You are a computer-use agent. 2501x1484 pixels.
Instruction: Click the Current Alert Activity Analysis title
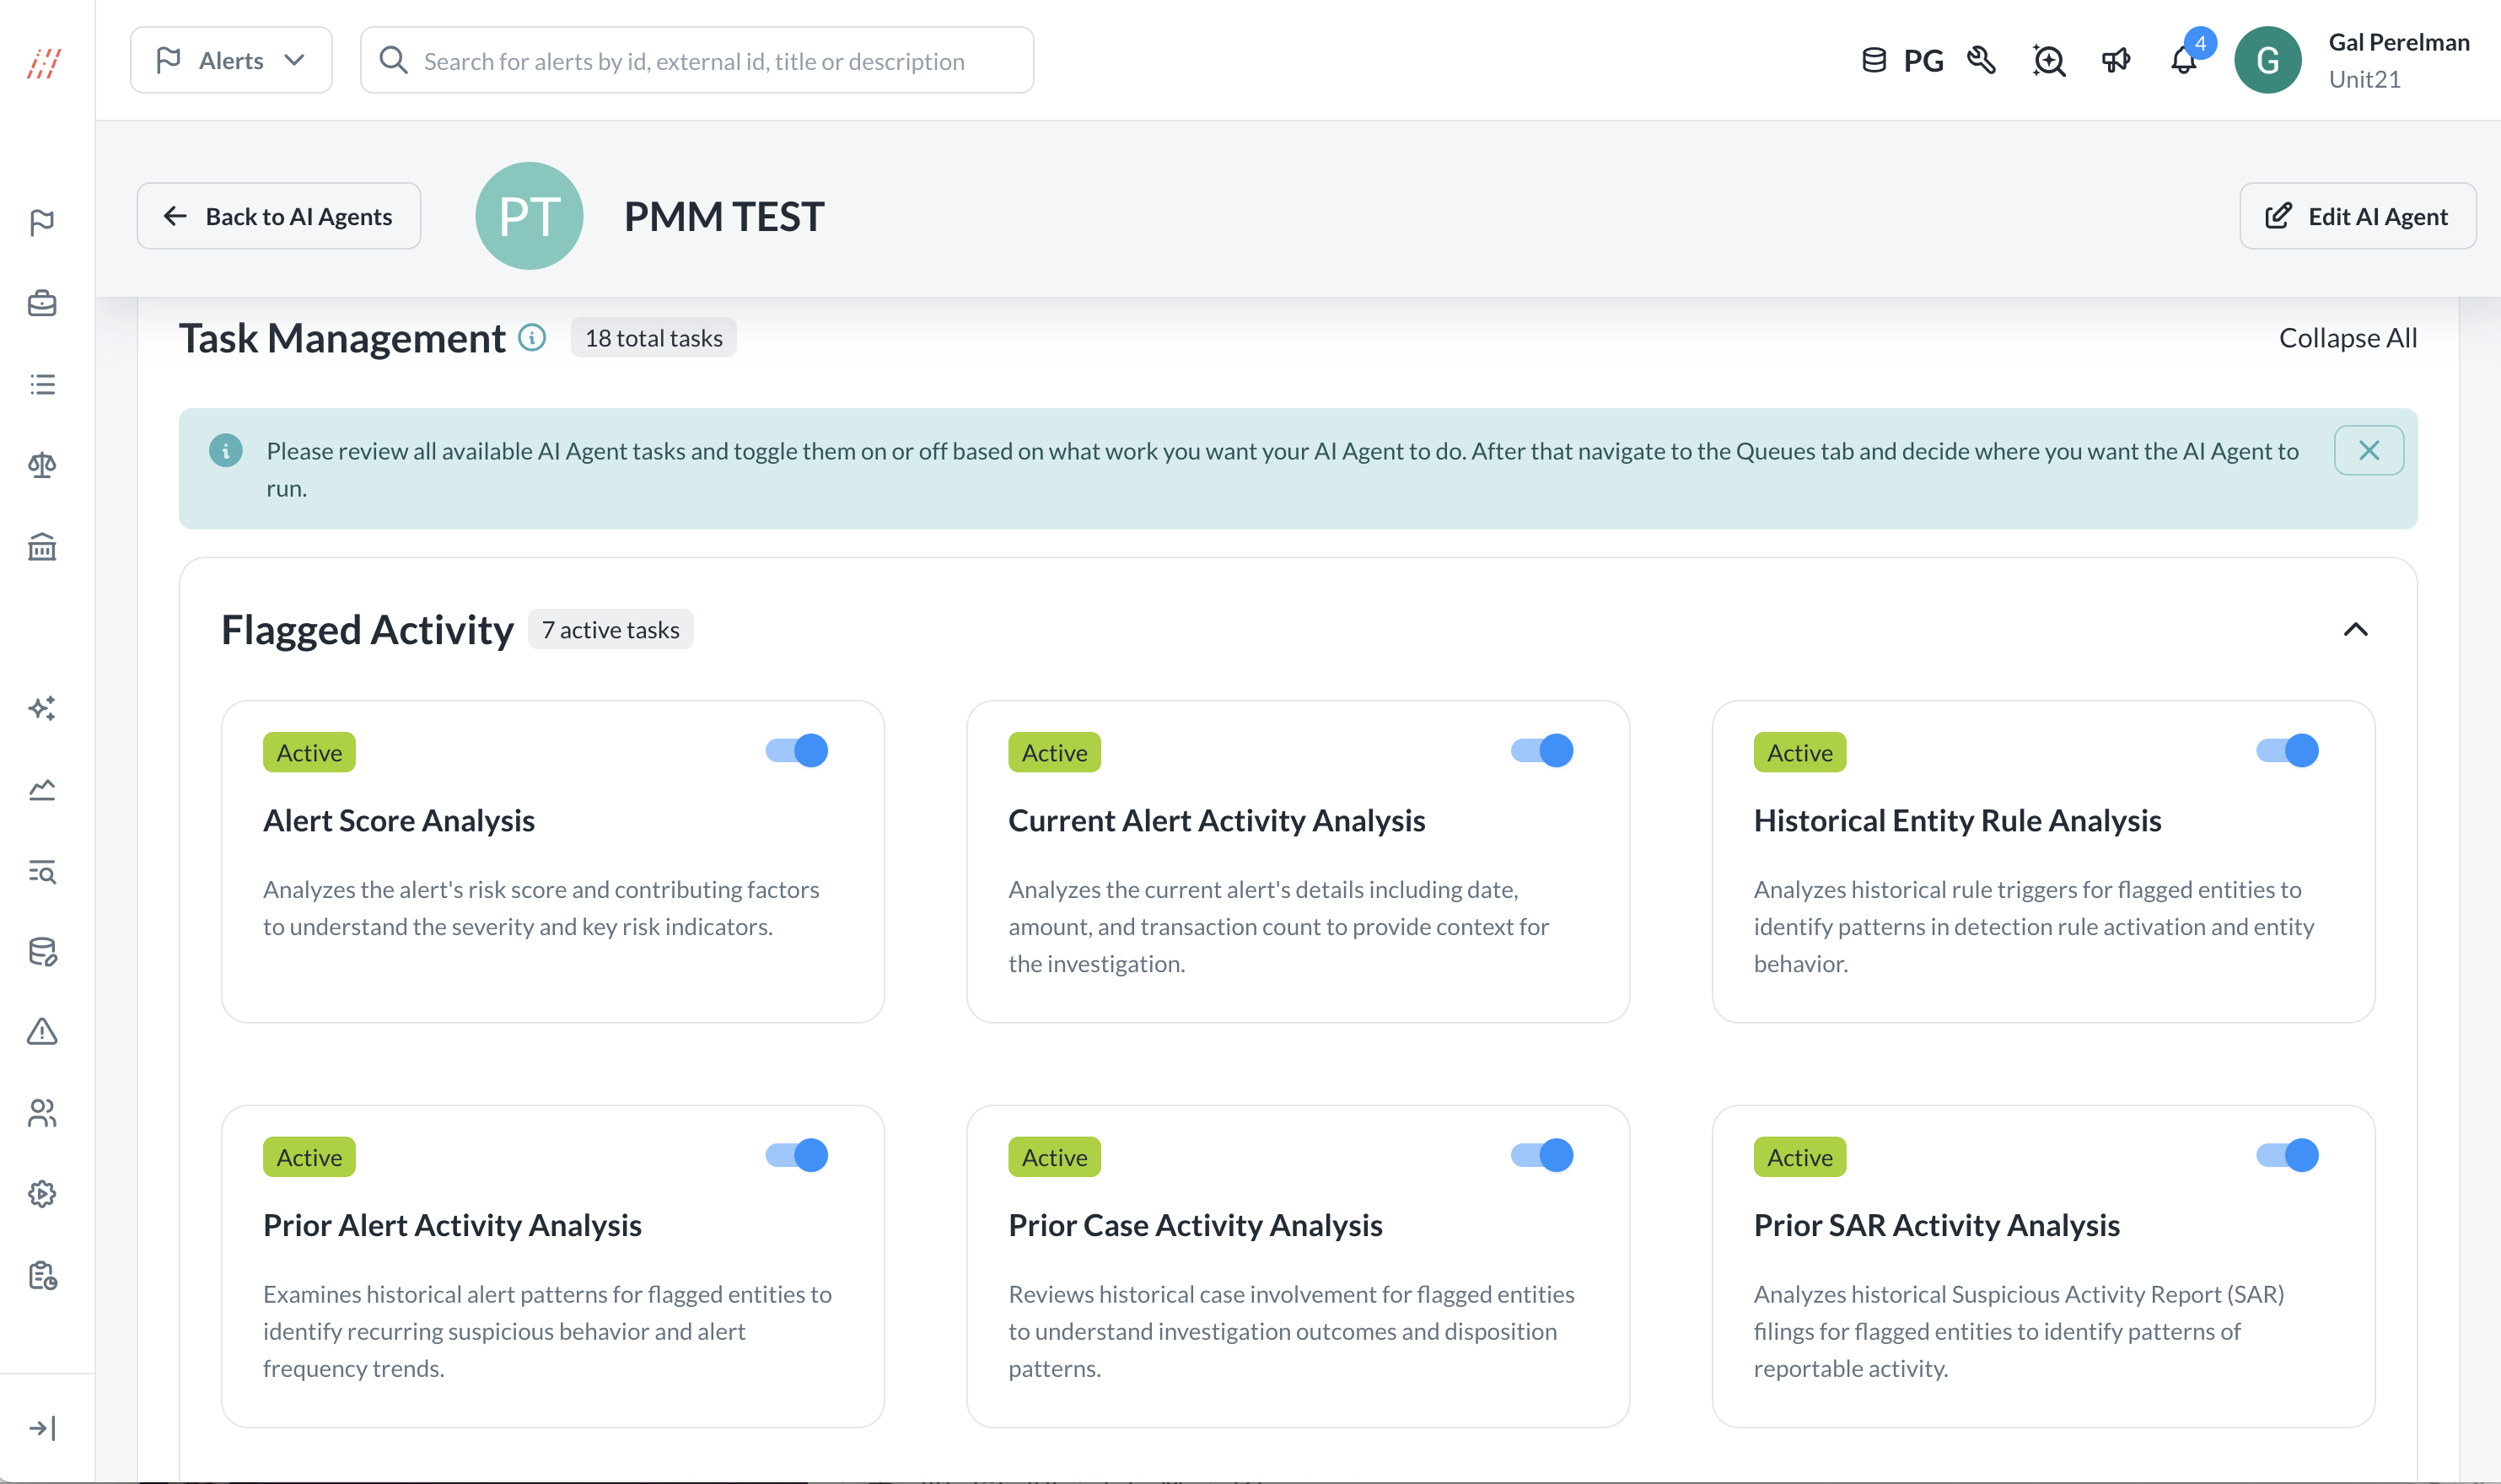pyautogui.click(x=1216, y=820)
